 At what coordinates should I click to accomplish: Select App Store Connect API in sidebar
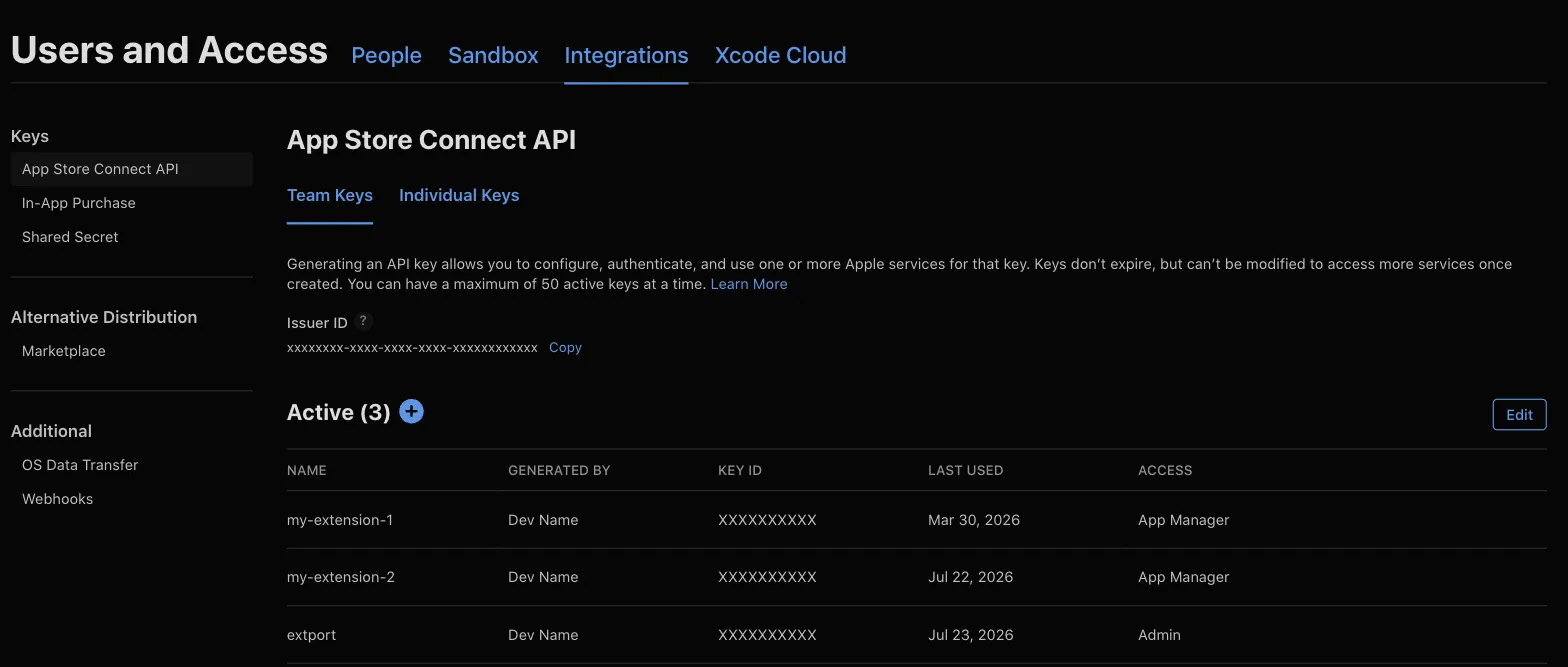pos(132,169)
